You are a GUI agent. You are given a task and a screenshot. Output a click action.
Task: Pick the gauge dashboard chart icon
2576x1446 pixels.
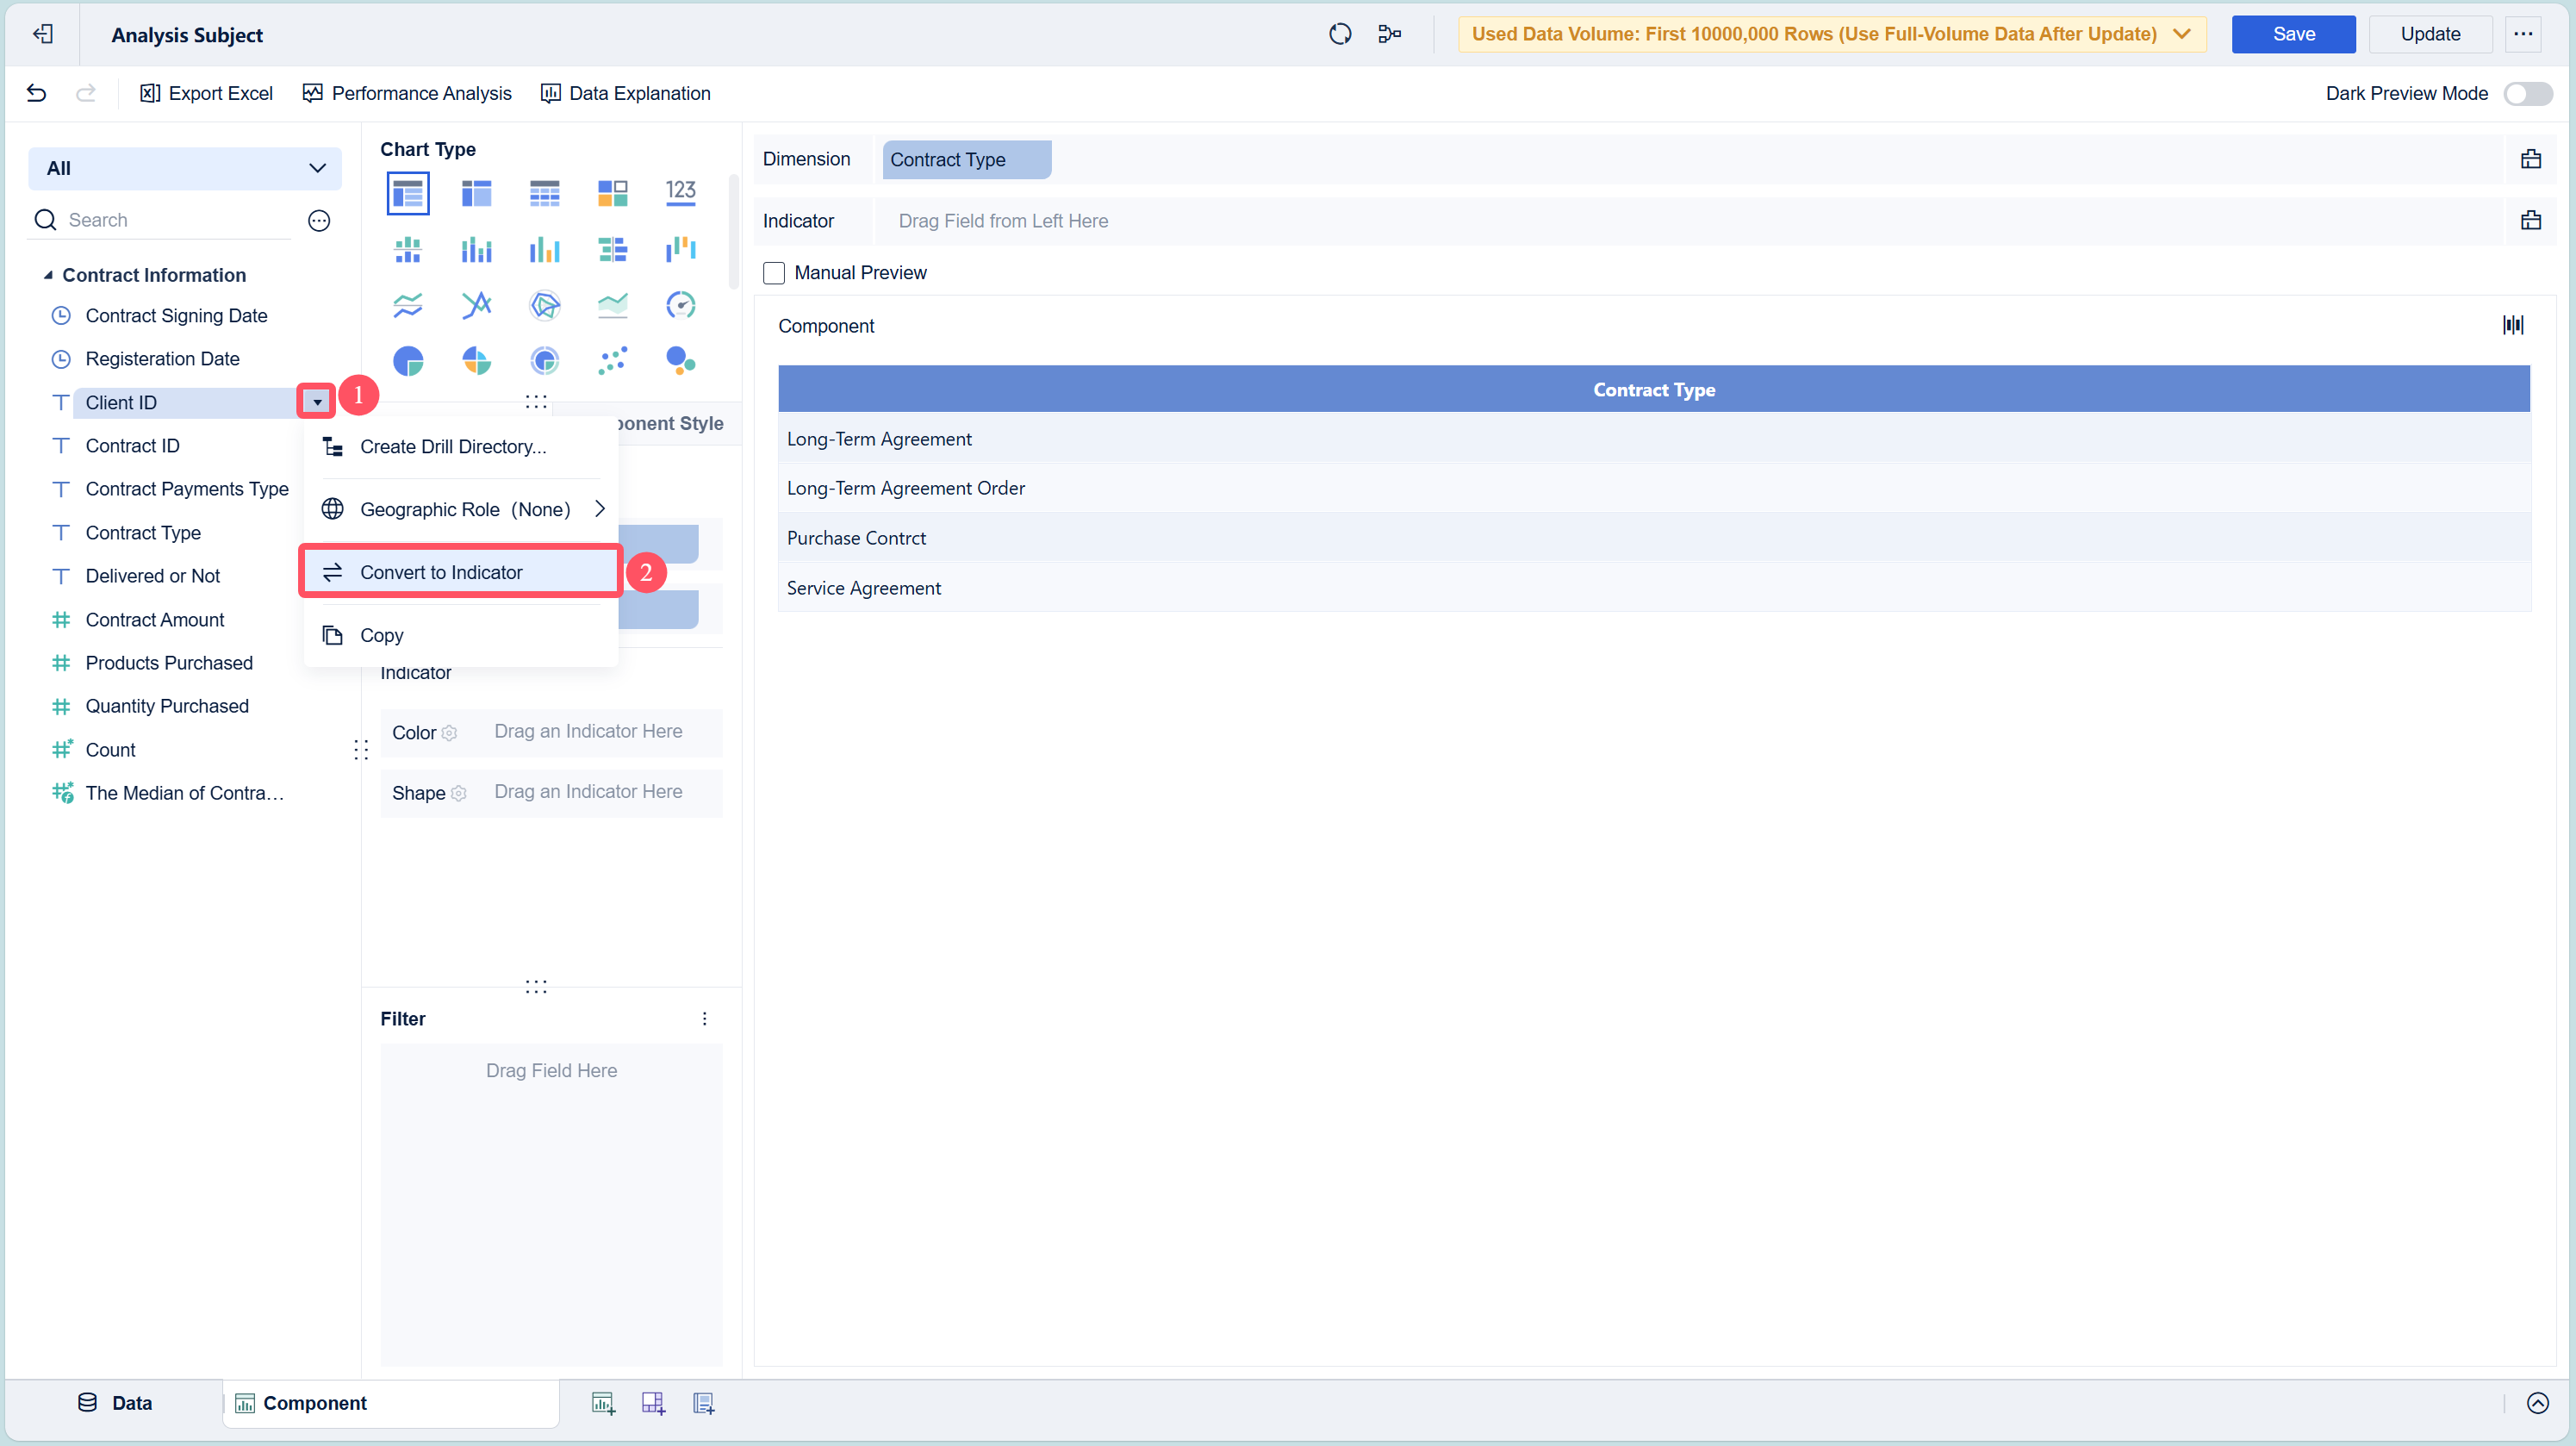680,305
